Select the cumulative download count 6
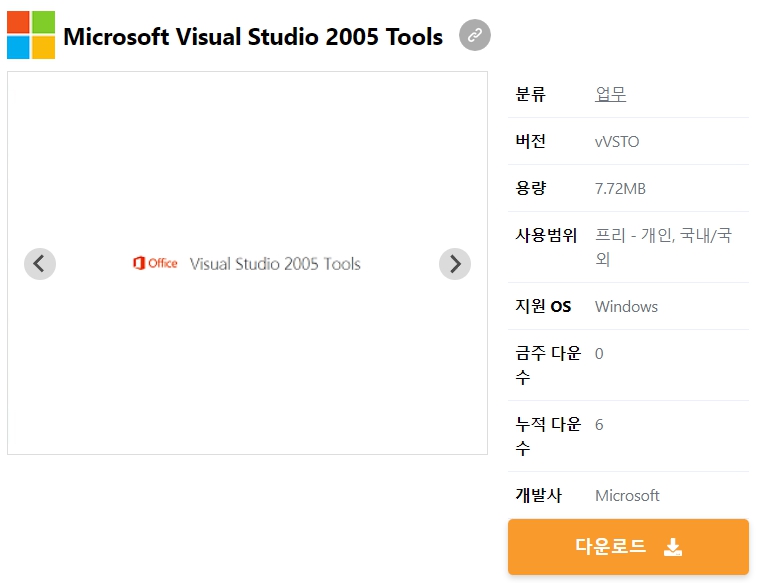 point(599,425)
